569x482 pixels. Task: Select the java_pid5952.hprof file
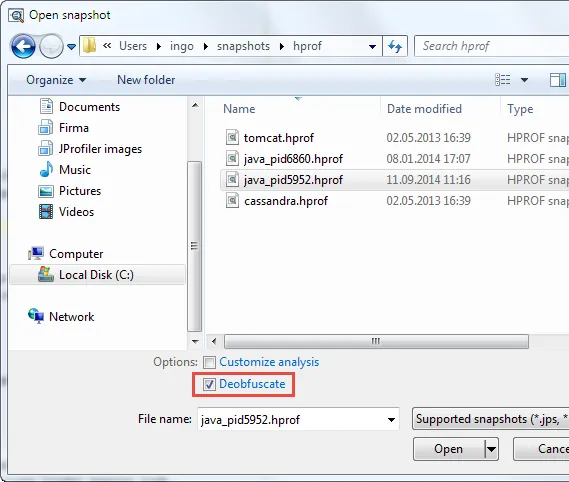(x=293, y=180)
